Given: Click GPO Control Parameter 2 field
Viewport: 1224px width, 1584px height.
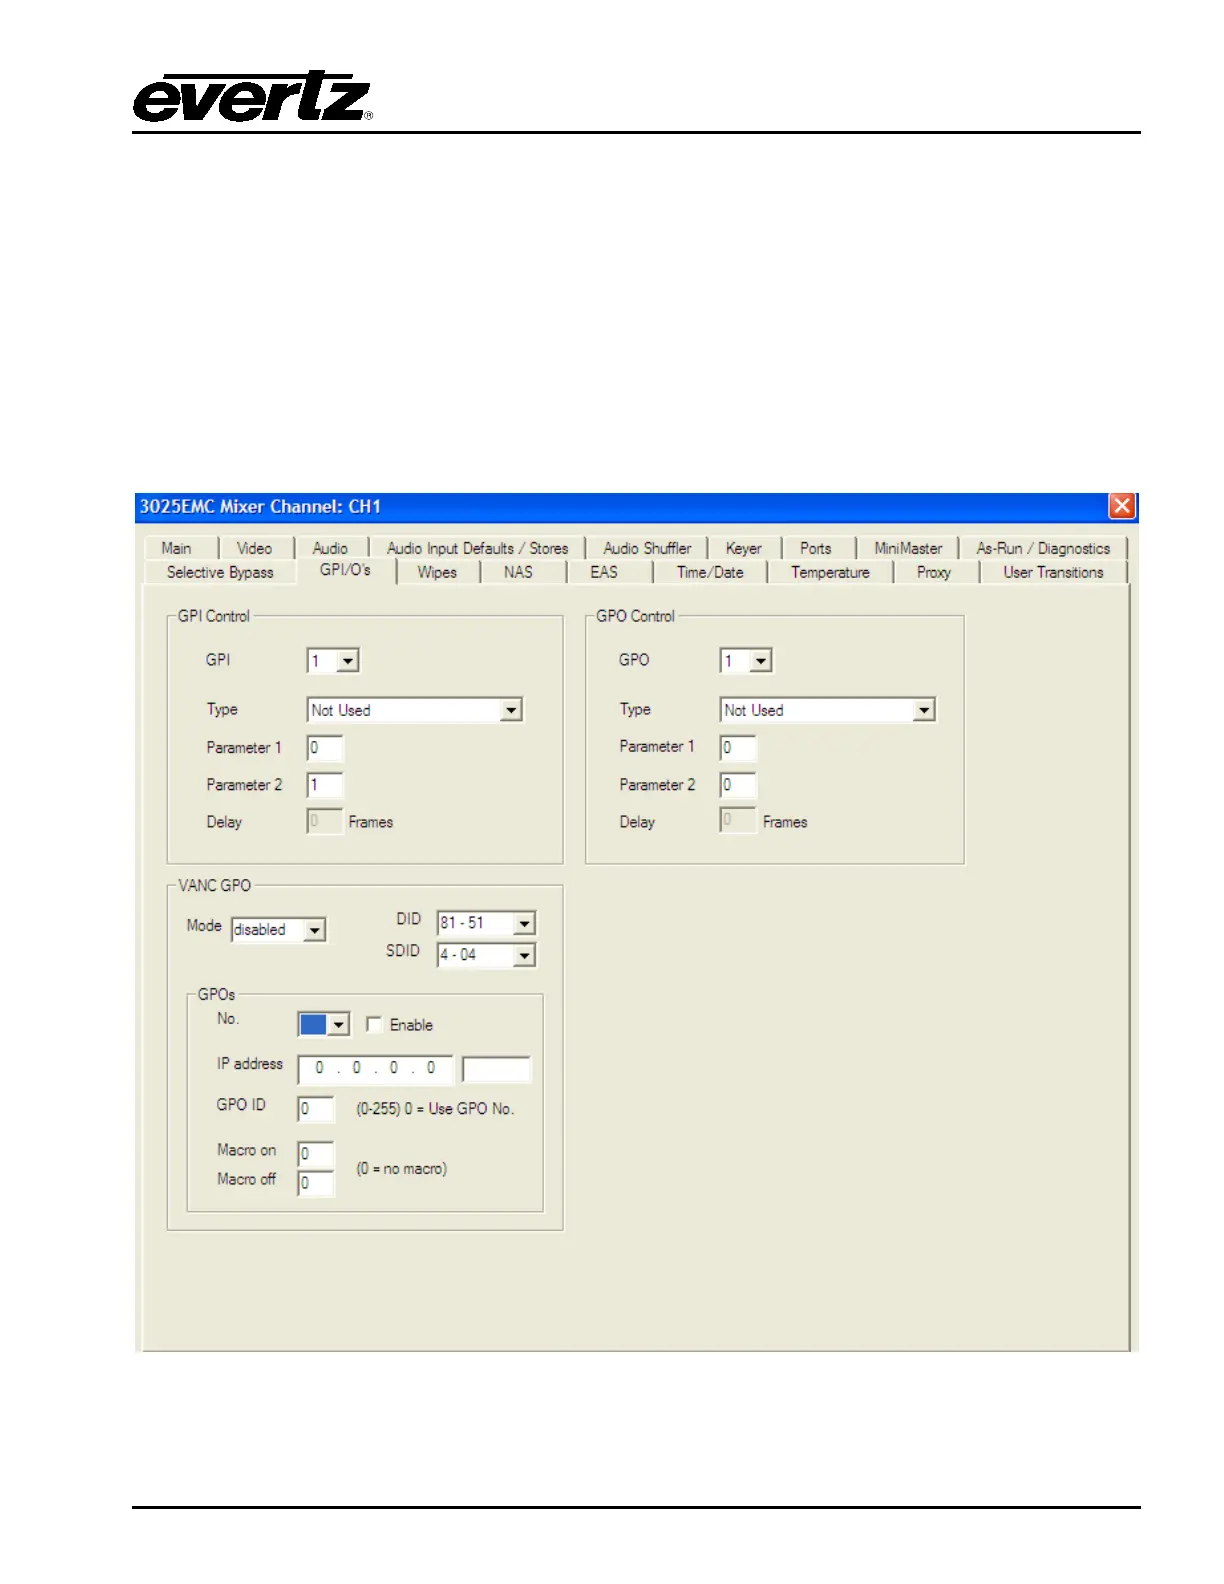Looking at the screenshot, I should [738, 785].
